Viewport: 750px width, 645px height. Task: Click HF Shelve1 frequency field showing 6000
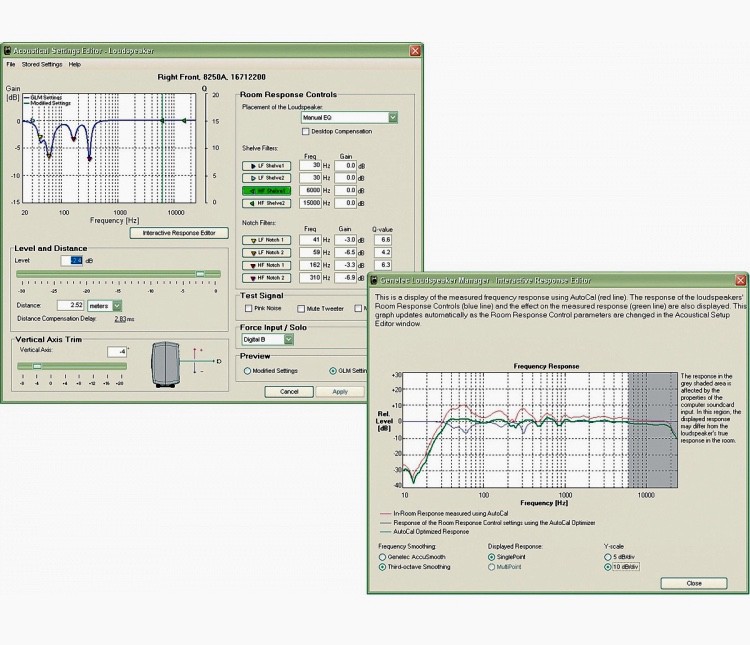[x=310, y=190]
